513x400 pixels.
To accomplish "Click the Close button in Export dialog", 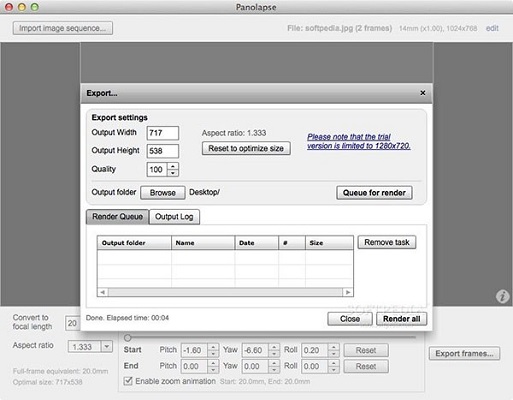I will coord(350,319).
